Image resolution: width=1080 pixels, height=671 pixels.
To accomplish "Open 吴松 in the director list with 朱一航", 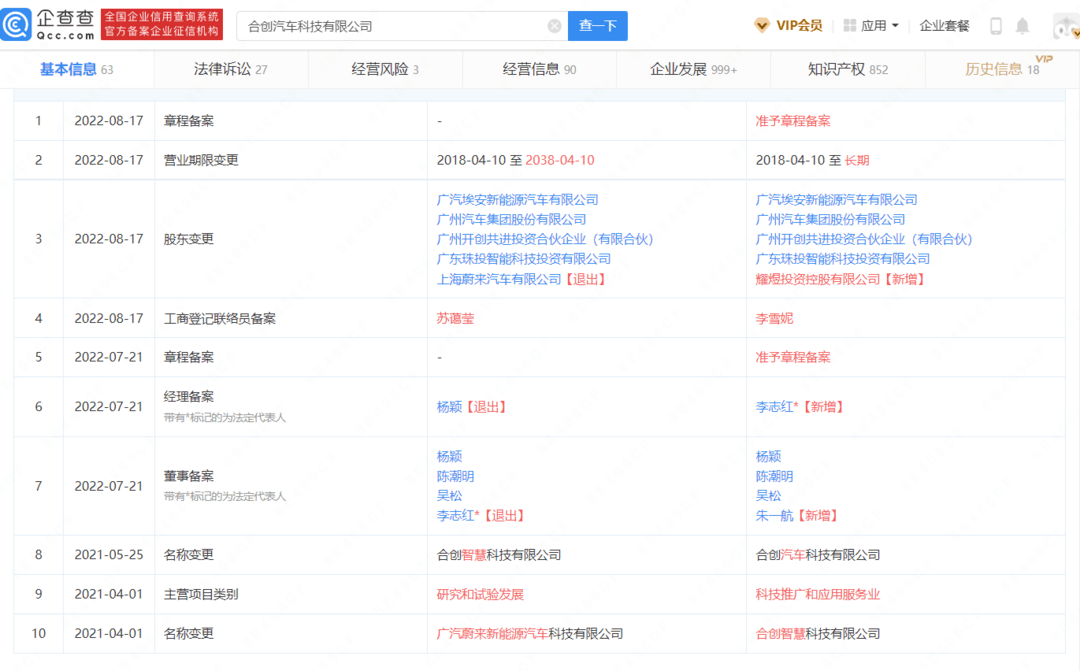I will point(768,495).
